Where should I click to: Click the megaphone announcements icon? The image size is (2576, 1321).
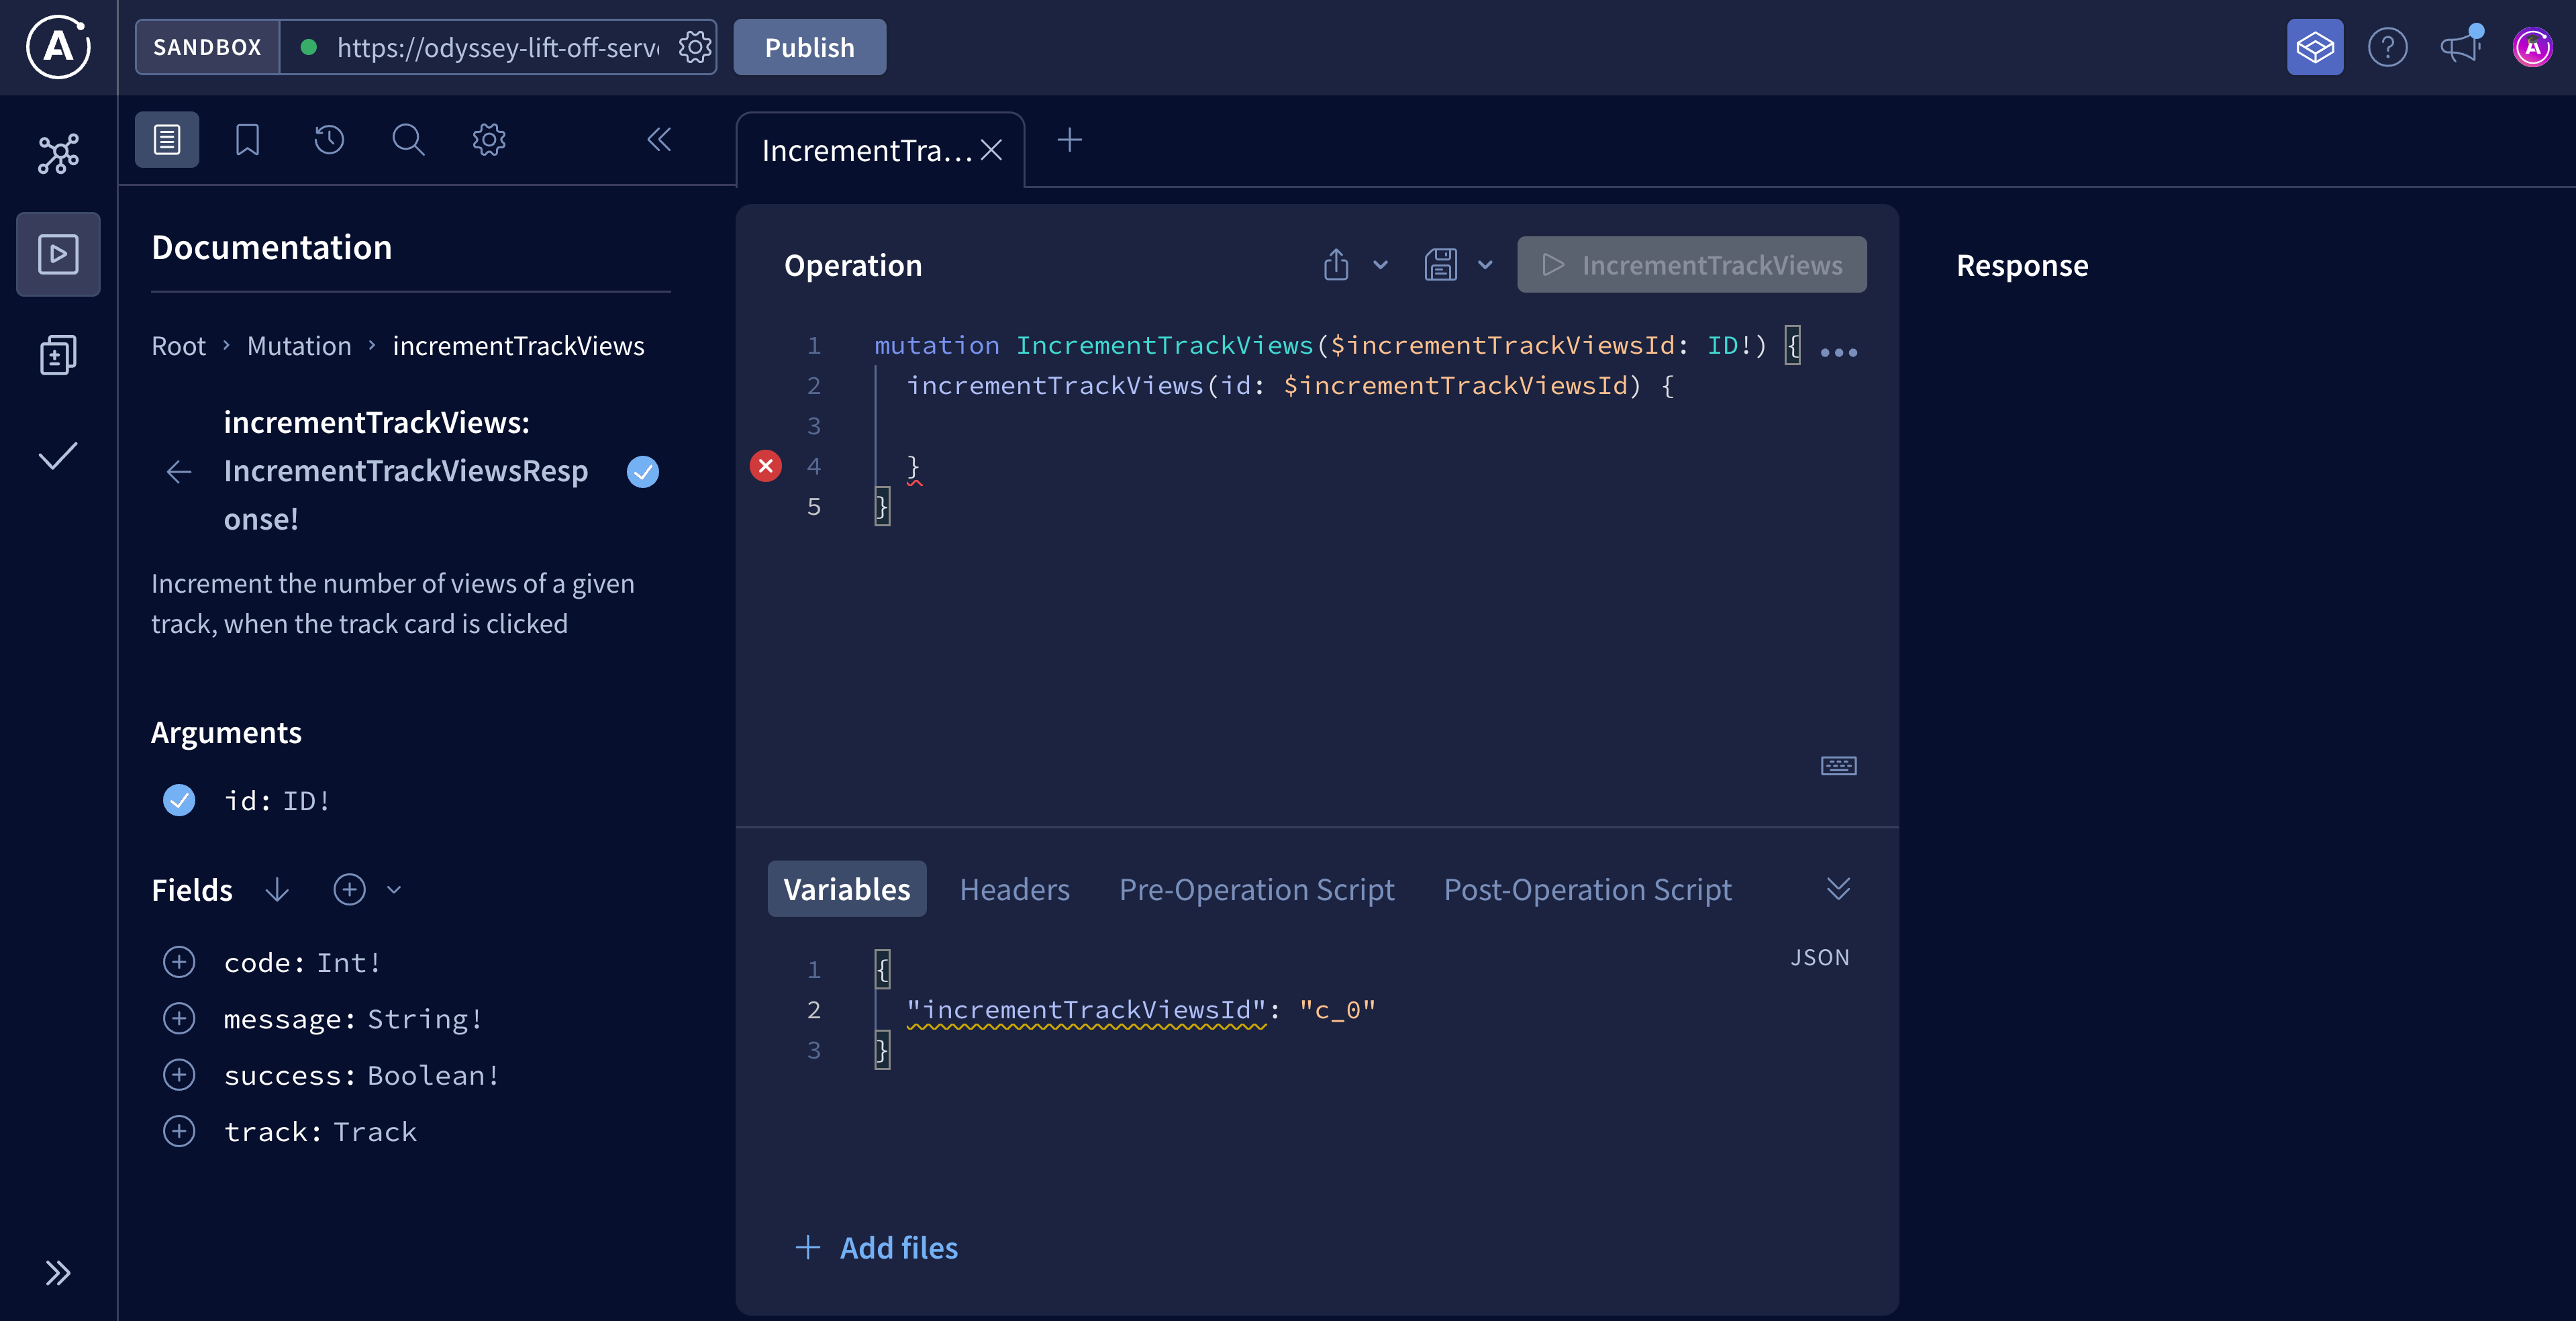[x=2460, y=47]
